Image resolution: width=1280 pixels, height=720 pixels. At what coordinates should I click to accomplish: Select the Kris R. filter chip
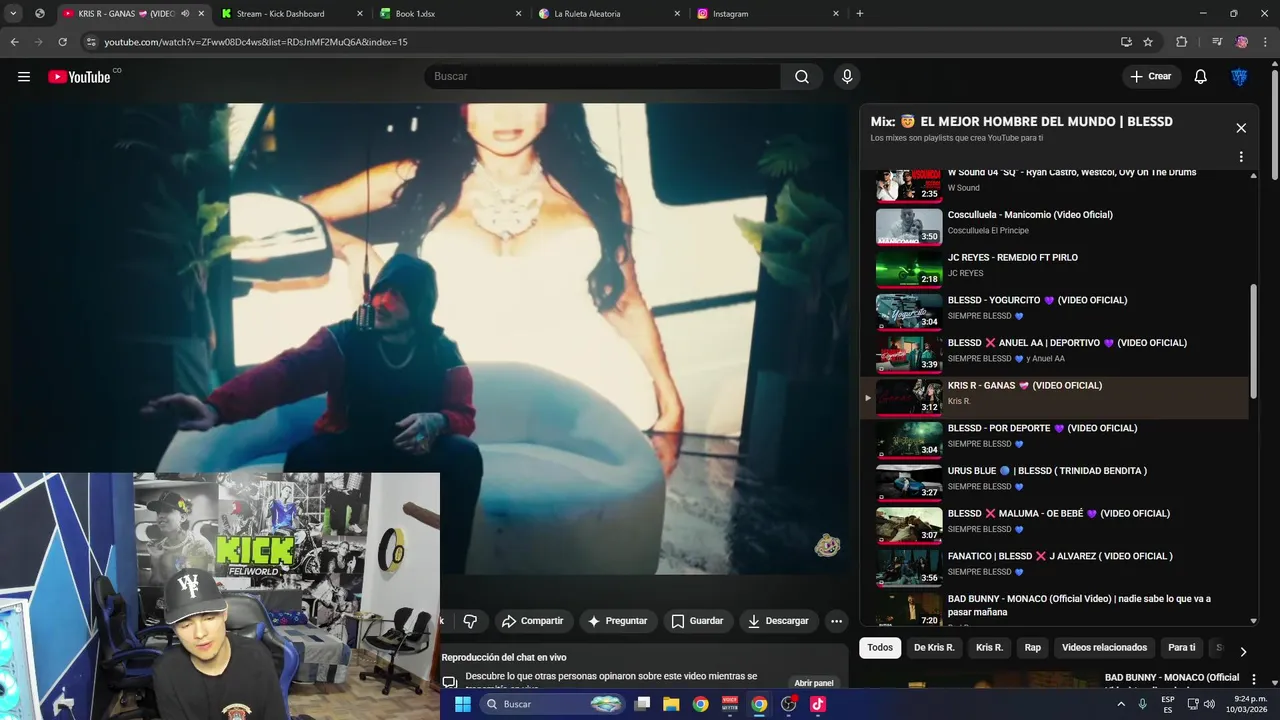tap(989, 648)
